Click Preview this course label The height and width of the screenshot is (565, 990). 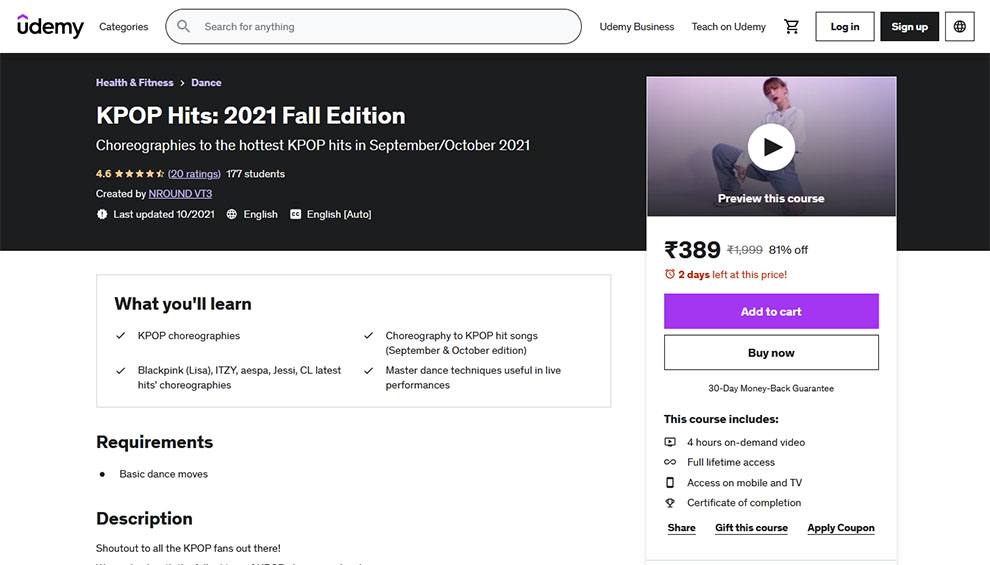tap(771, 198)
